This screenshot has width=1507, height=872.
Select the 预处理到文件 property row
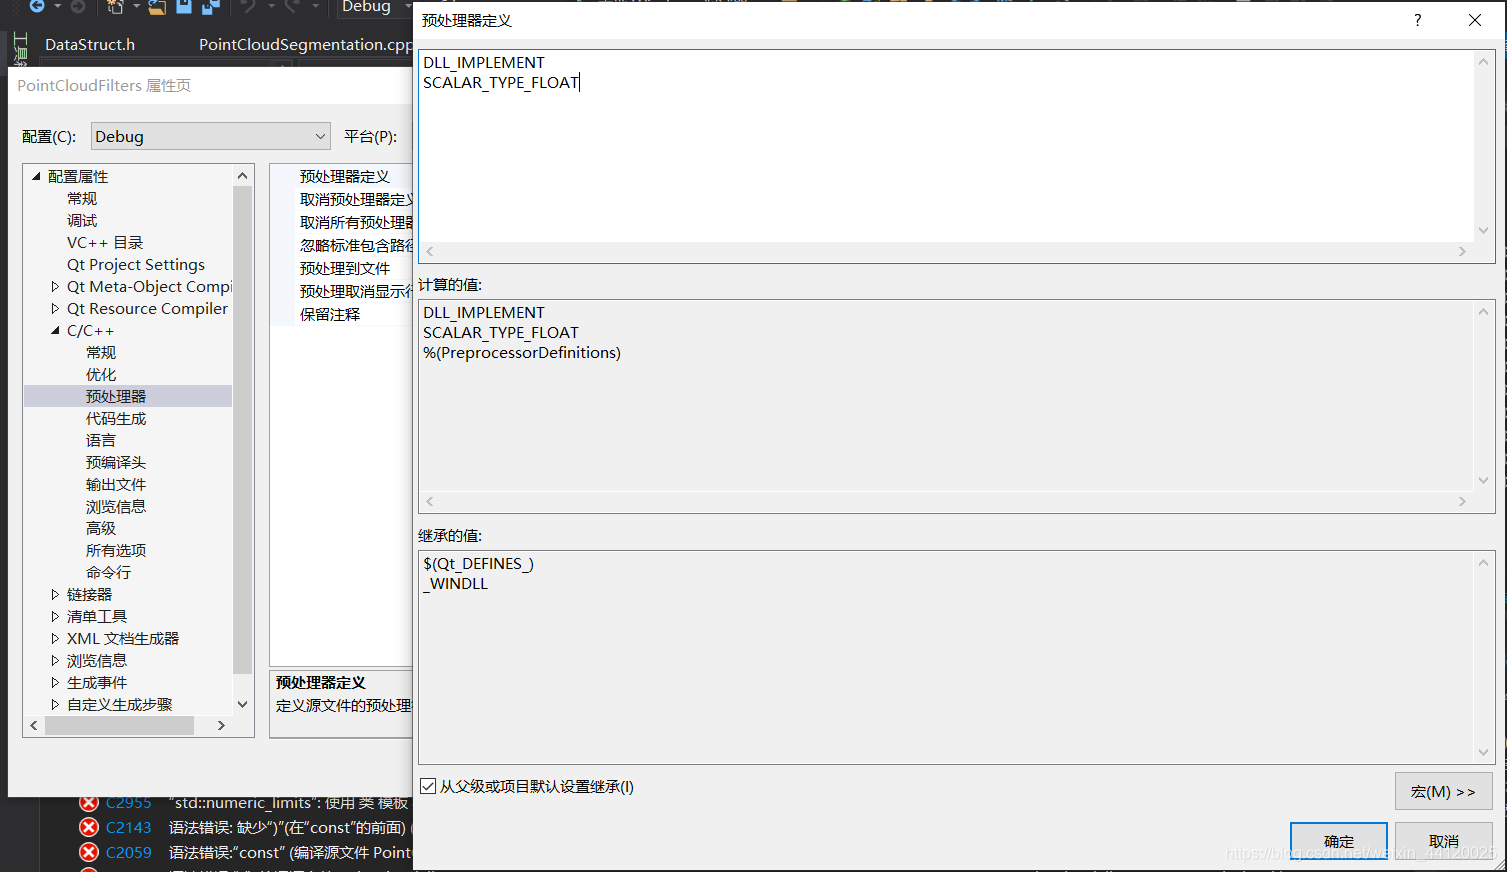(x=342, y=268)
